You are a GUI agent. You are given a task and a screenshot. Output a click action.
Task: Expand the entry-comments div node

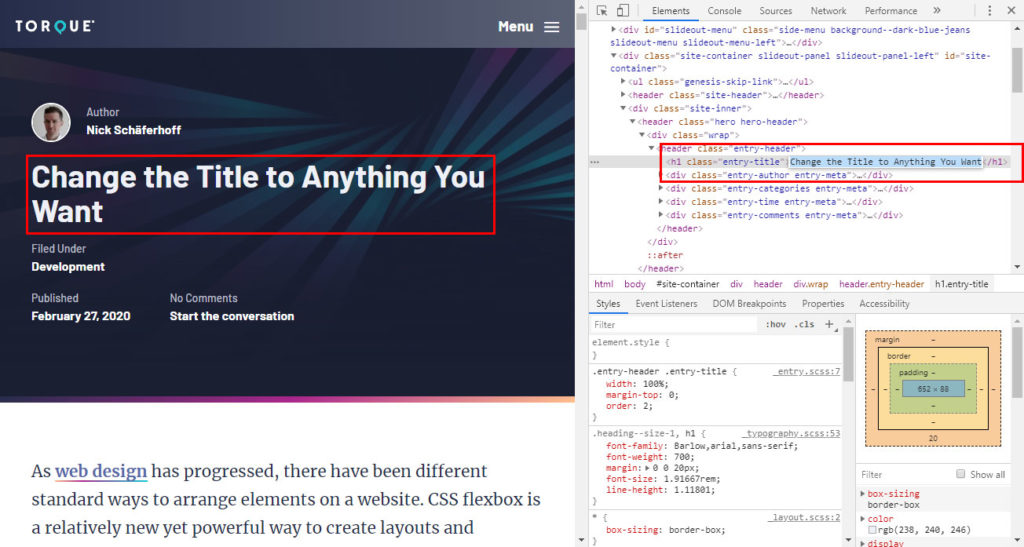661,215
